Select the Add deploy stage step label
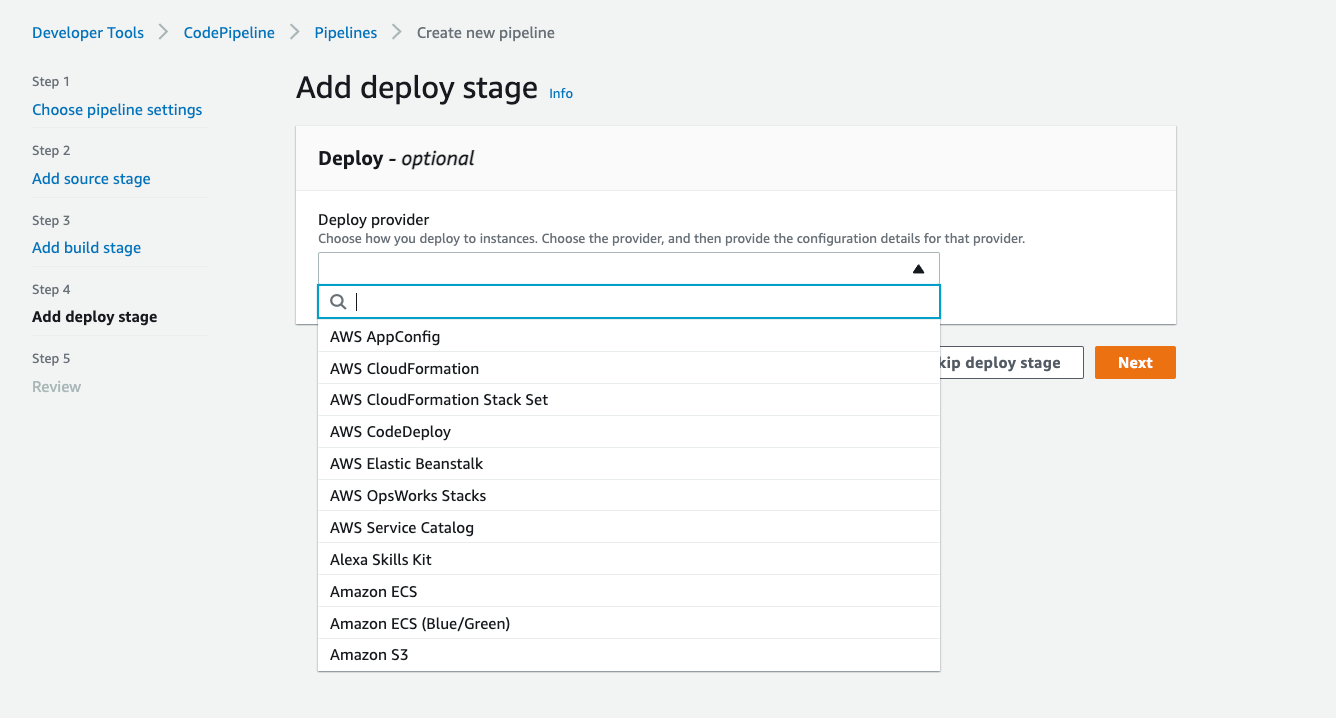The height and width of the screenshot is (718, 1336). click(x=95, y=317)
